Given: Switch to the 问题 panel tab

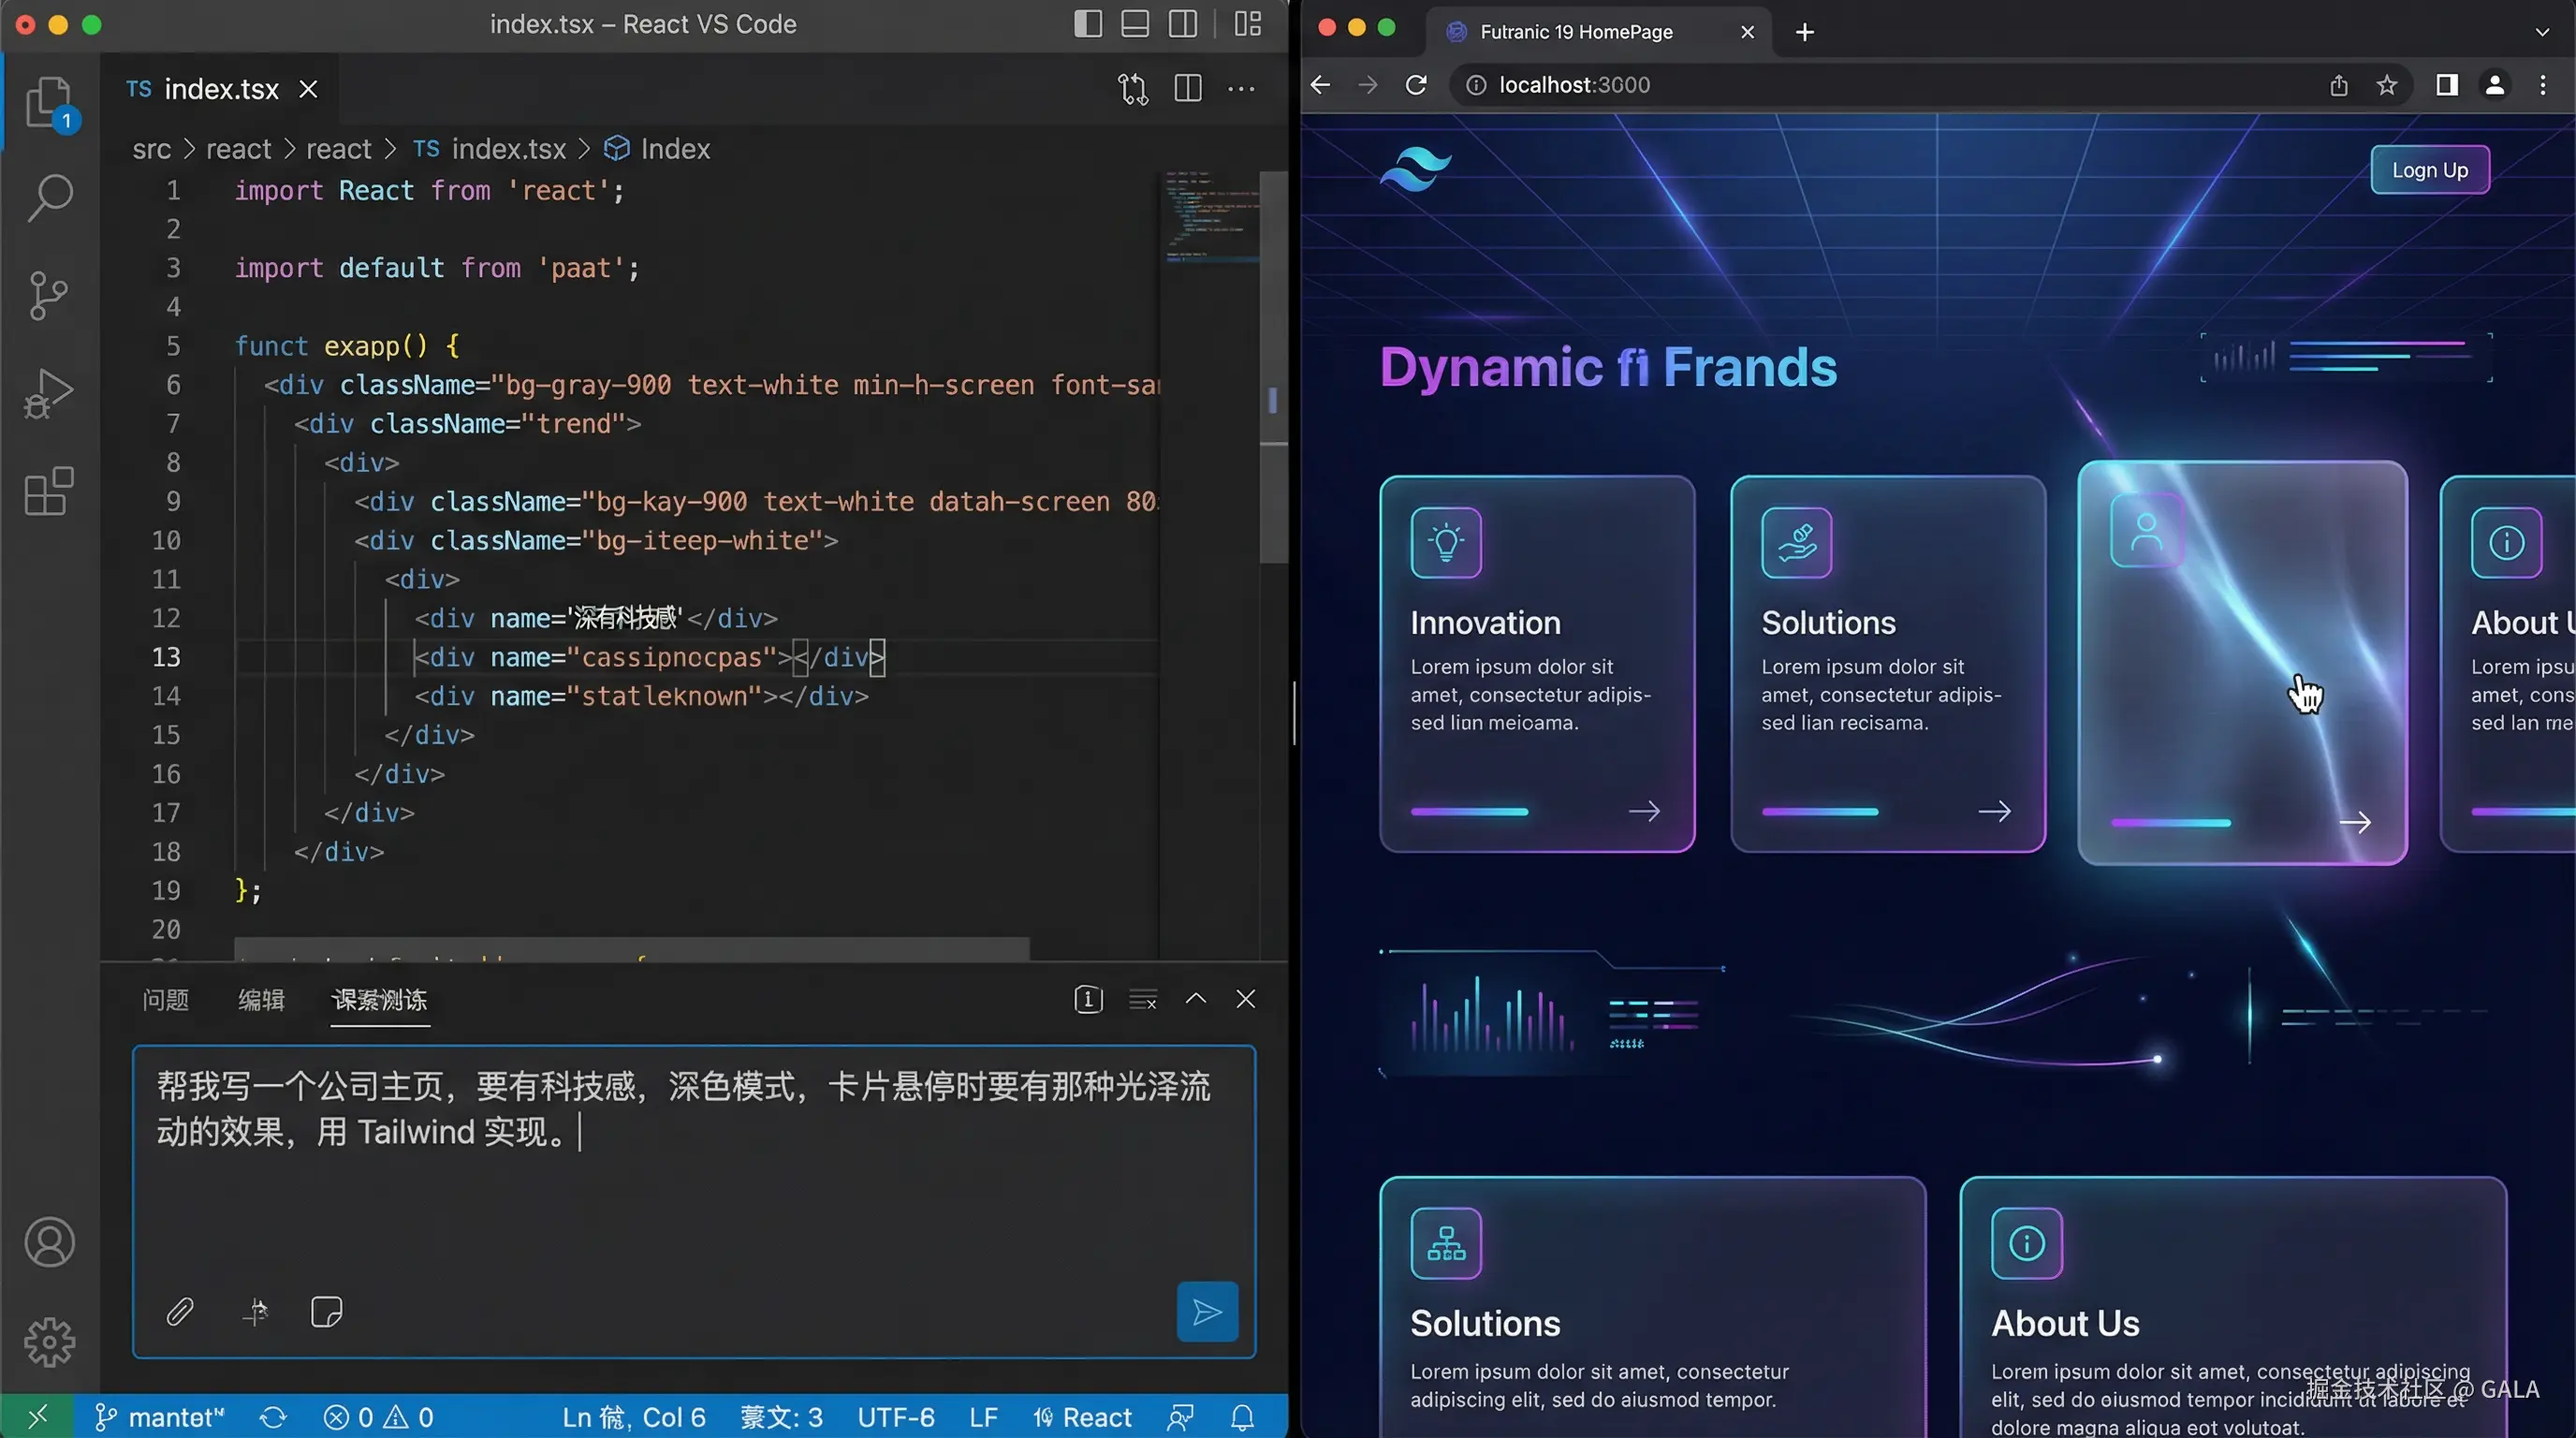Looking at the screenshot, I should [166, 999].
